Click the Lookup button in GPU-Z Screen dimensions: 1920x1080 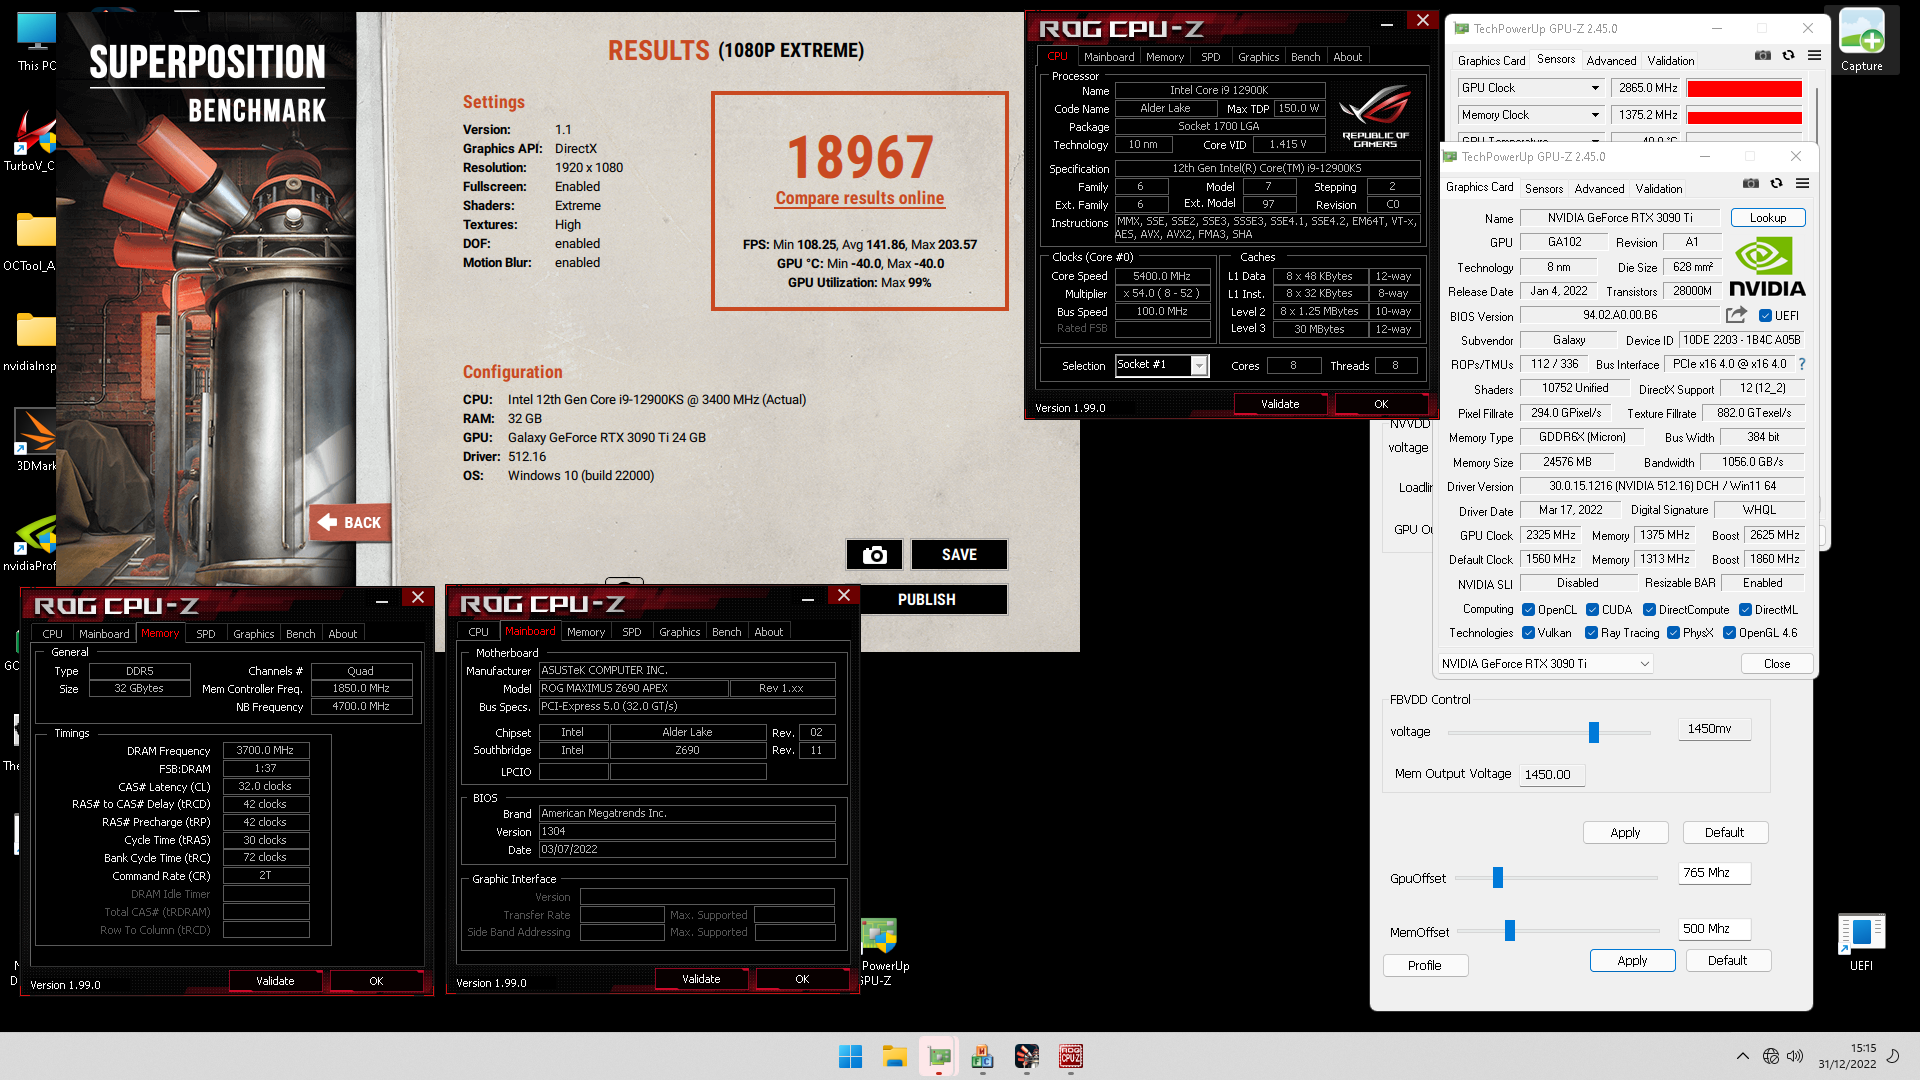(x=1767, y=218)
